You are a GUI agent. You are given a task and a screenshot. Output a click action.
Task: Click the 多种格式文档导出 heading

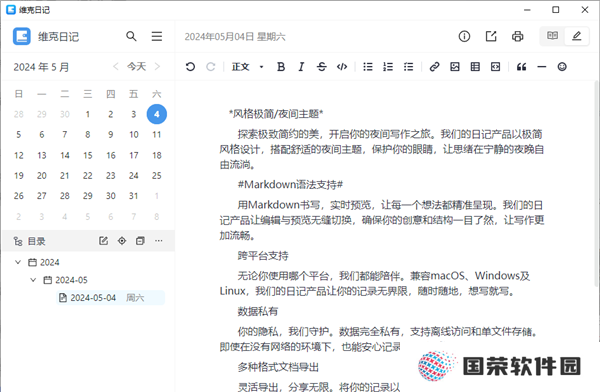(x=278, y=367)
